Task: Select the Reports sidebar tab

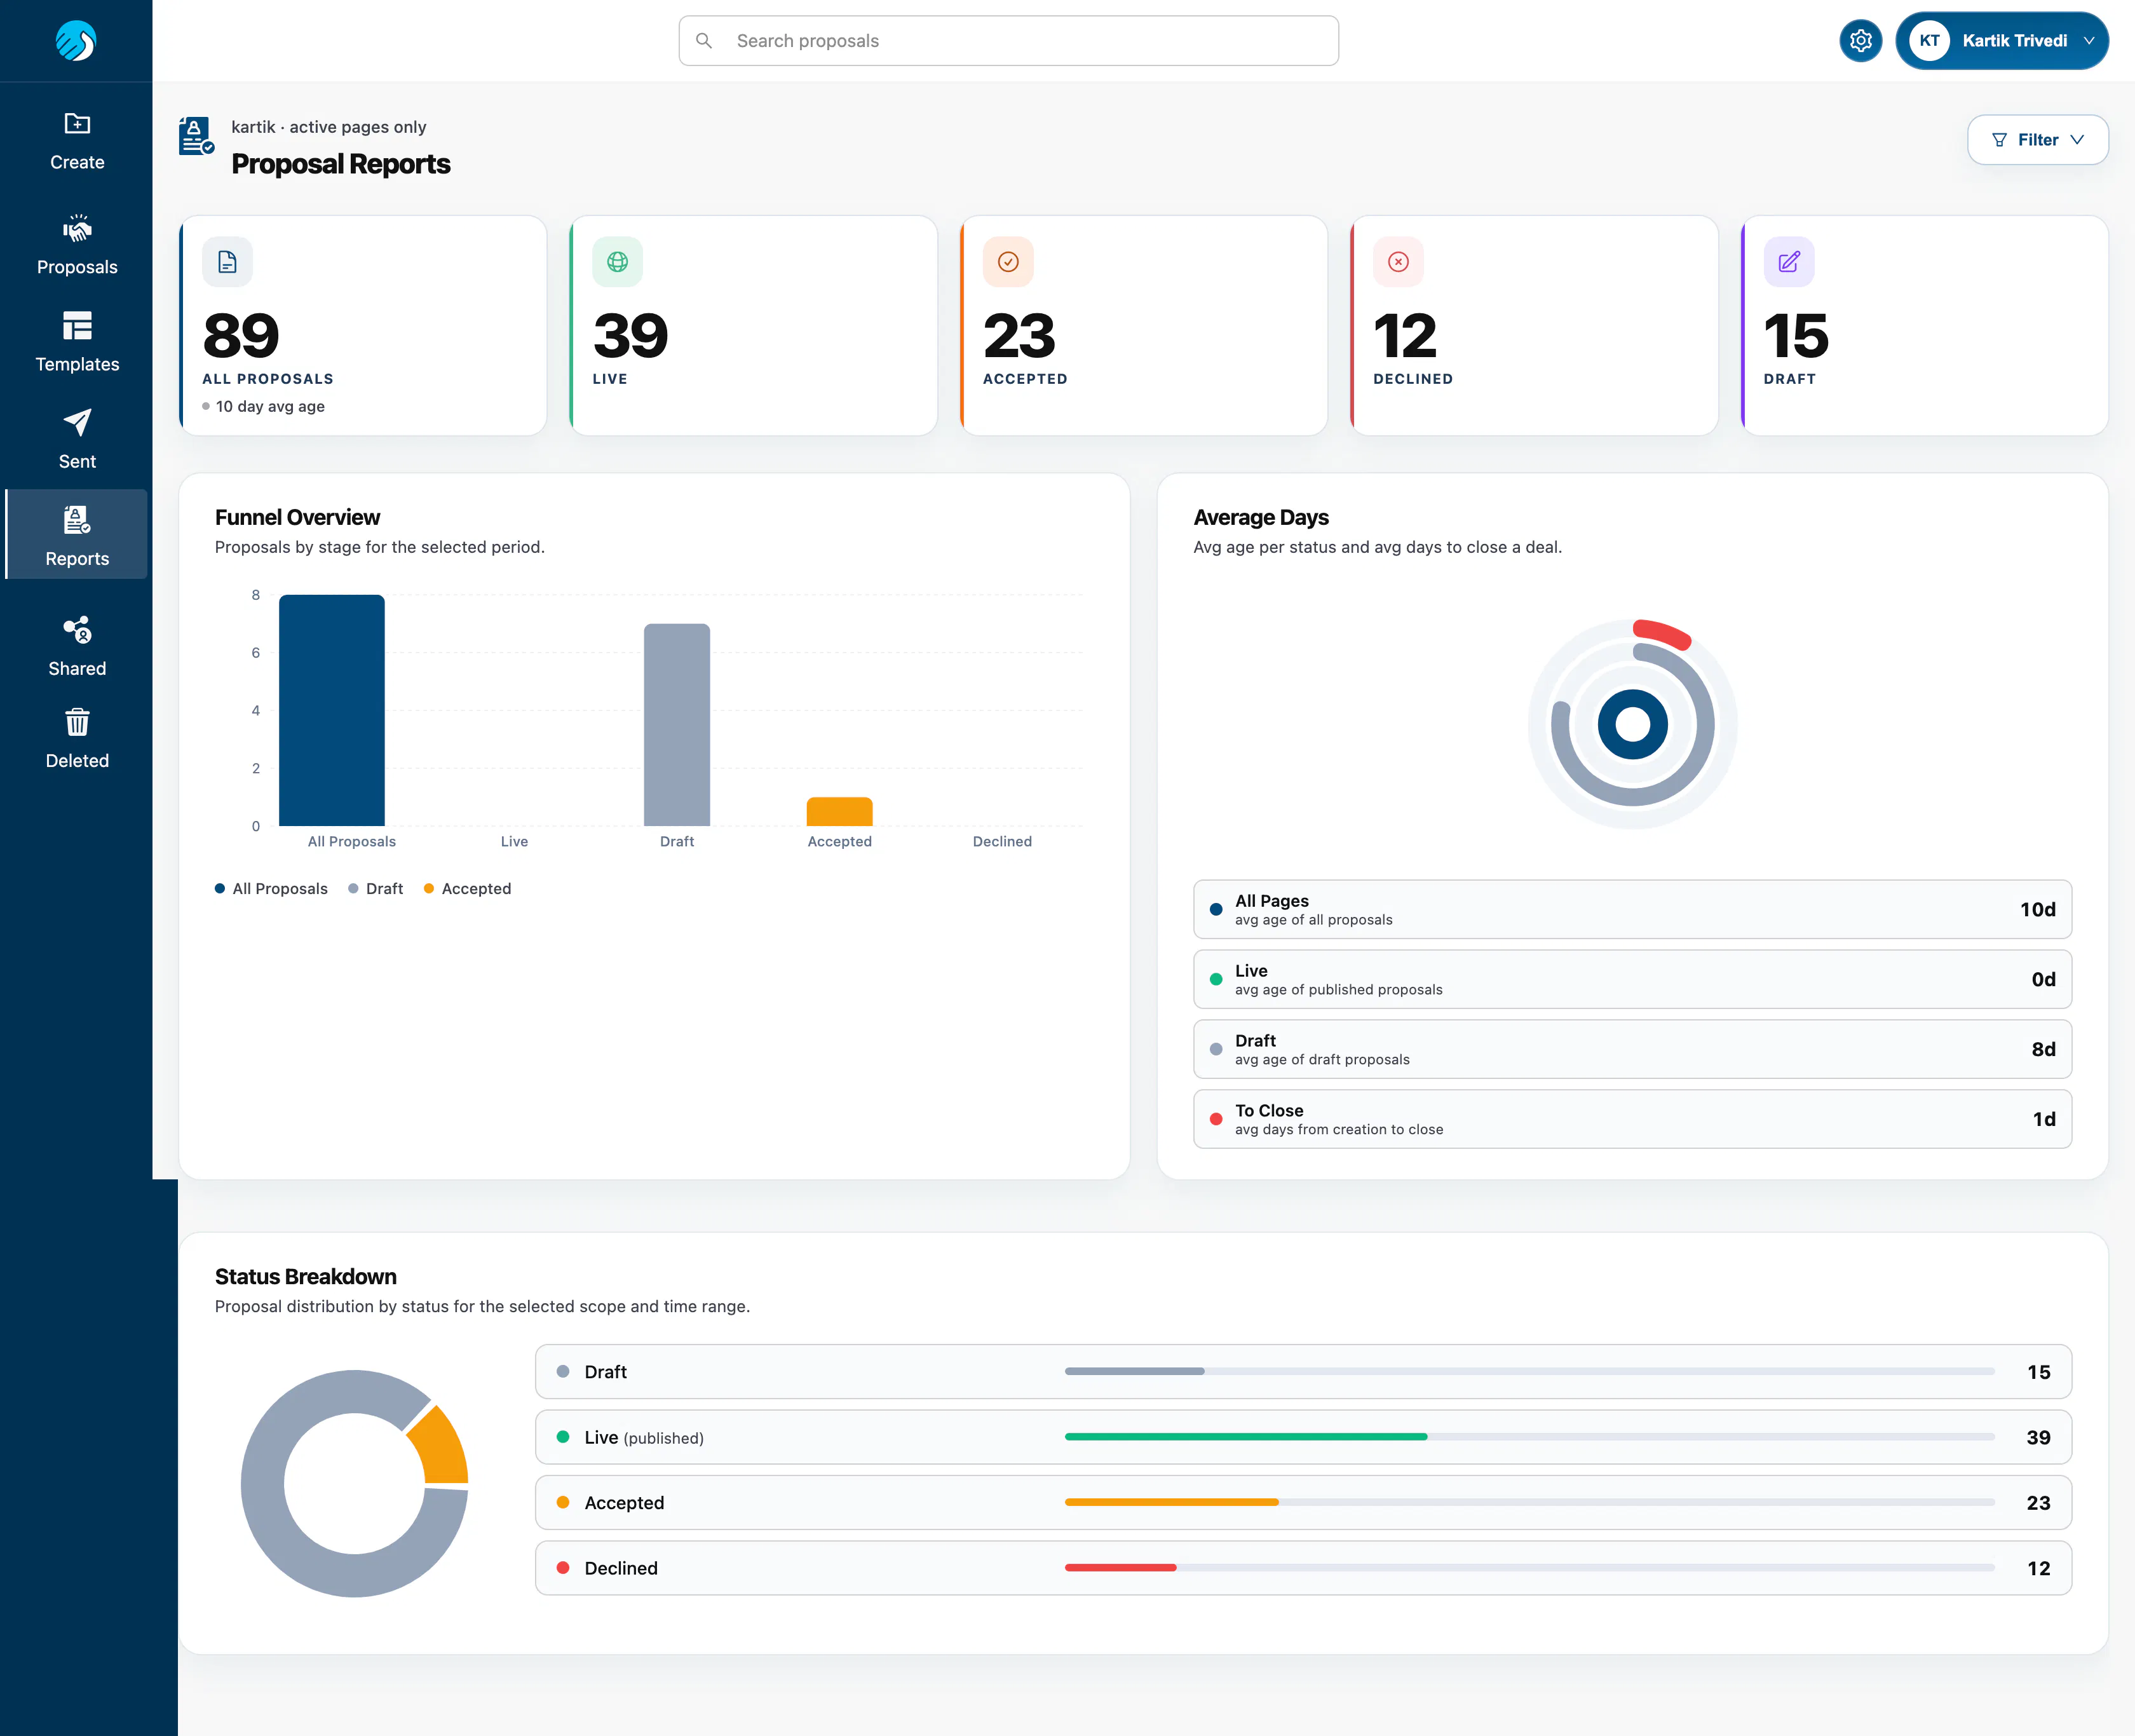Action: pos(77,534)
